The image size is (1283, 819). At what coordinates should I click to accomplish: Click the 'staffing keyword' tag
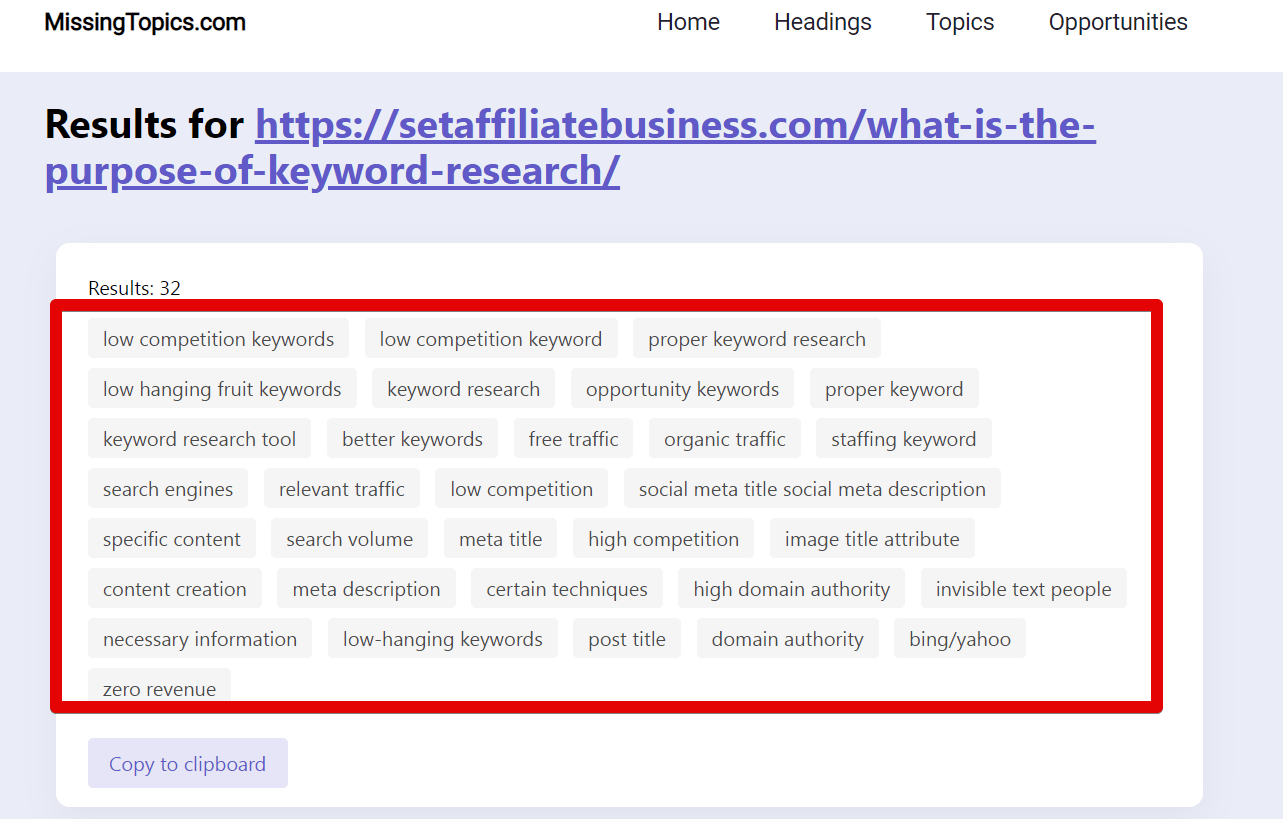click(x=904, y=439)
